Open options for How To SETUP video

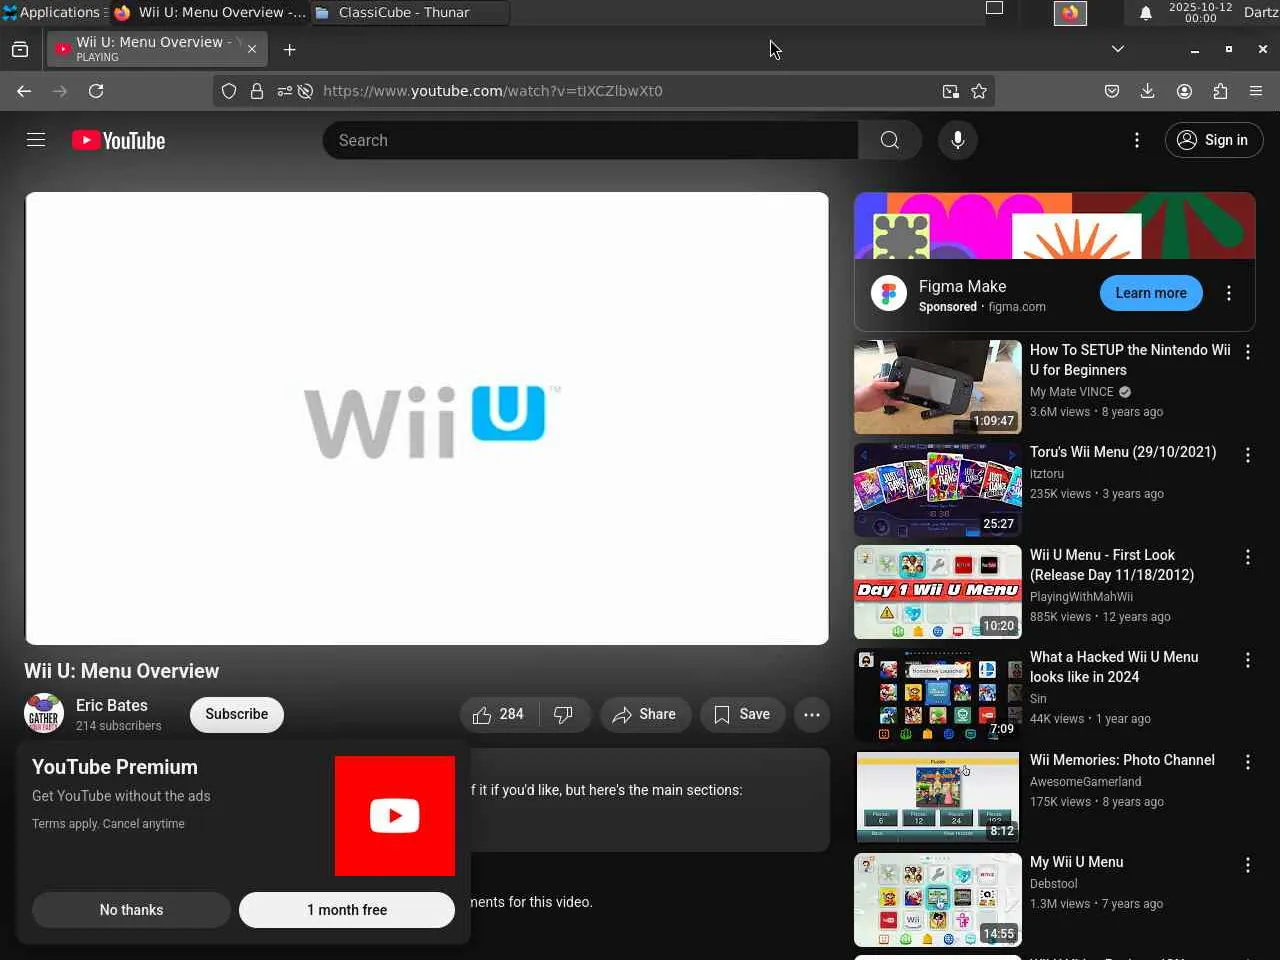click(1248, 352)
